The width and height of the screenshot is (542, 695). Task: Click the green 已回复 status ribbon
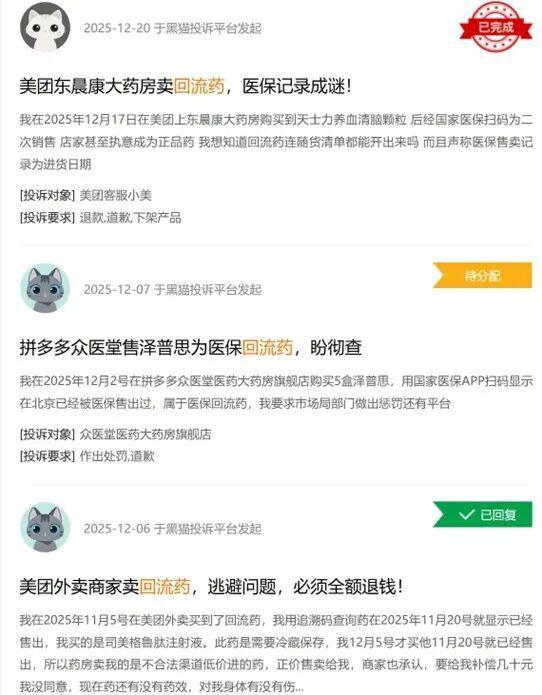tap(482, 514)
